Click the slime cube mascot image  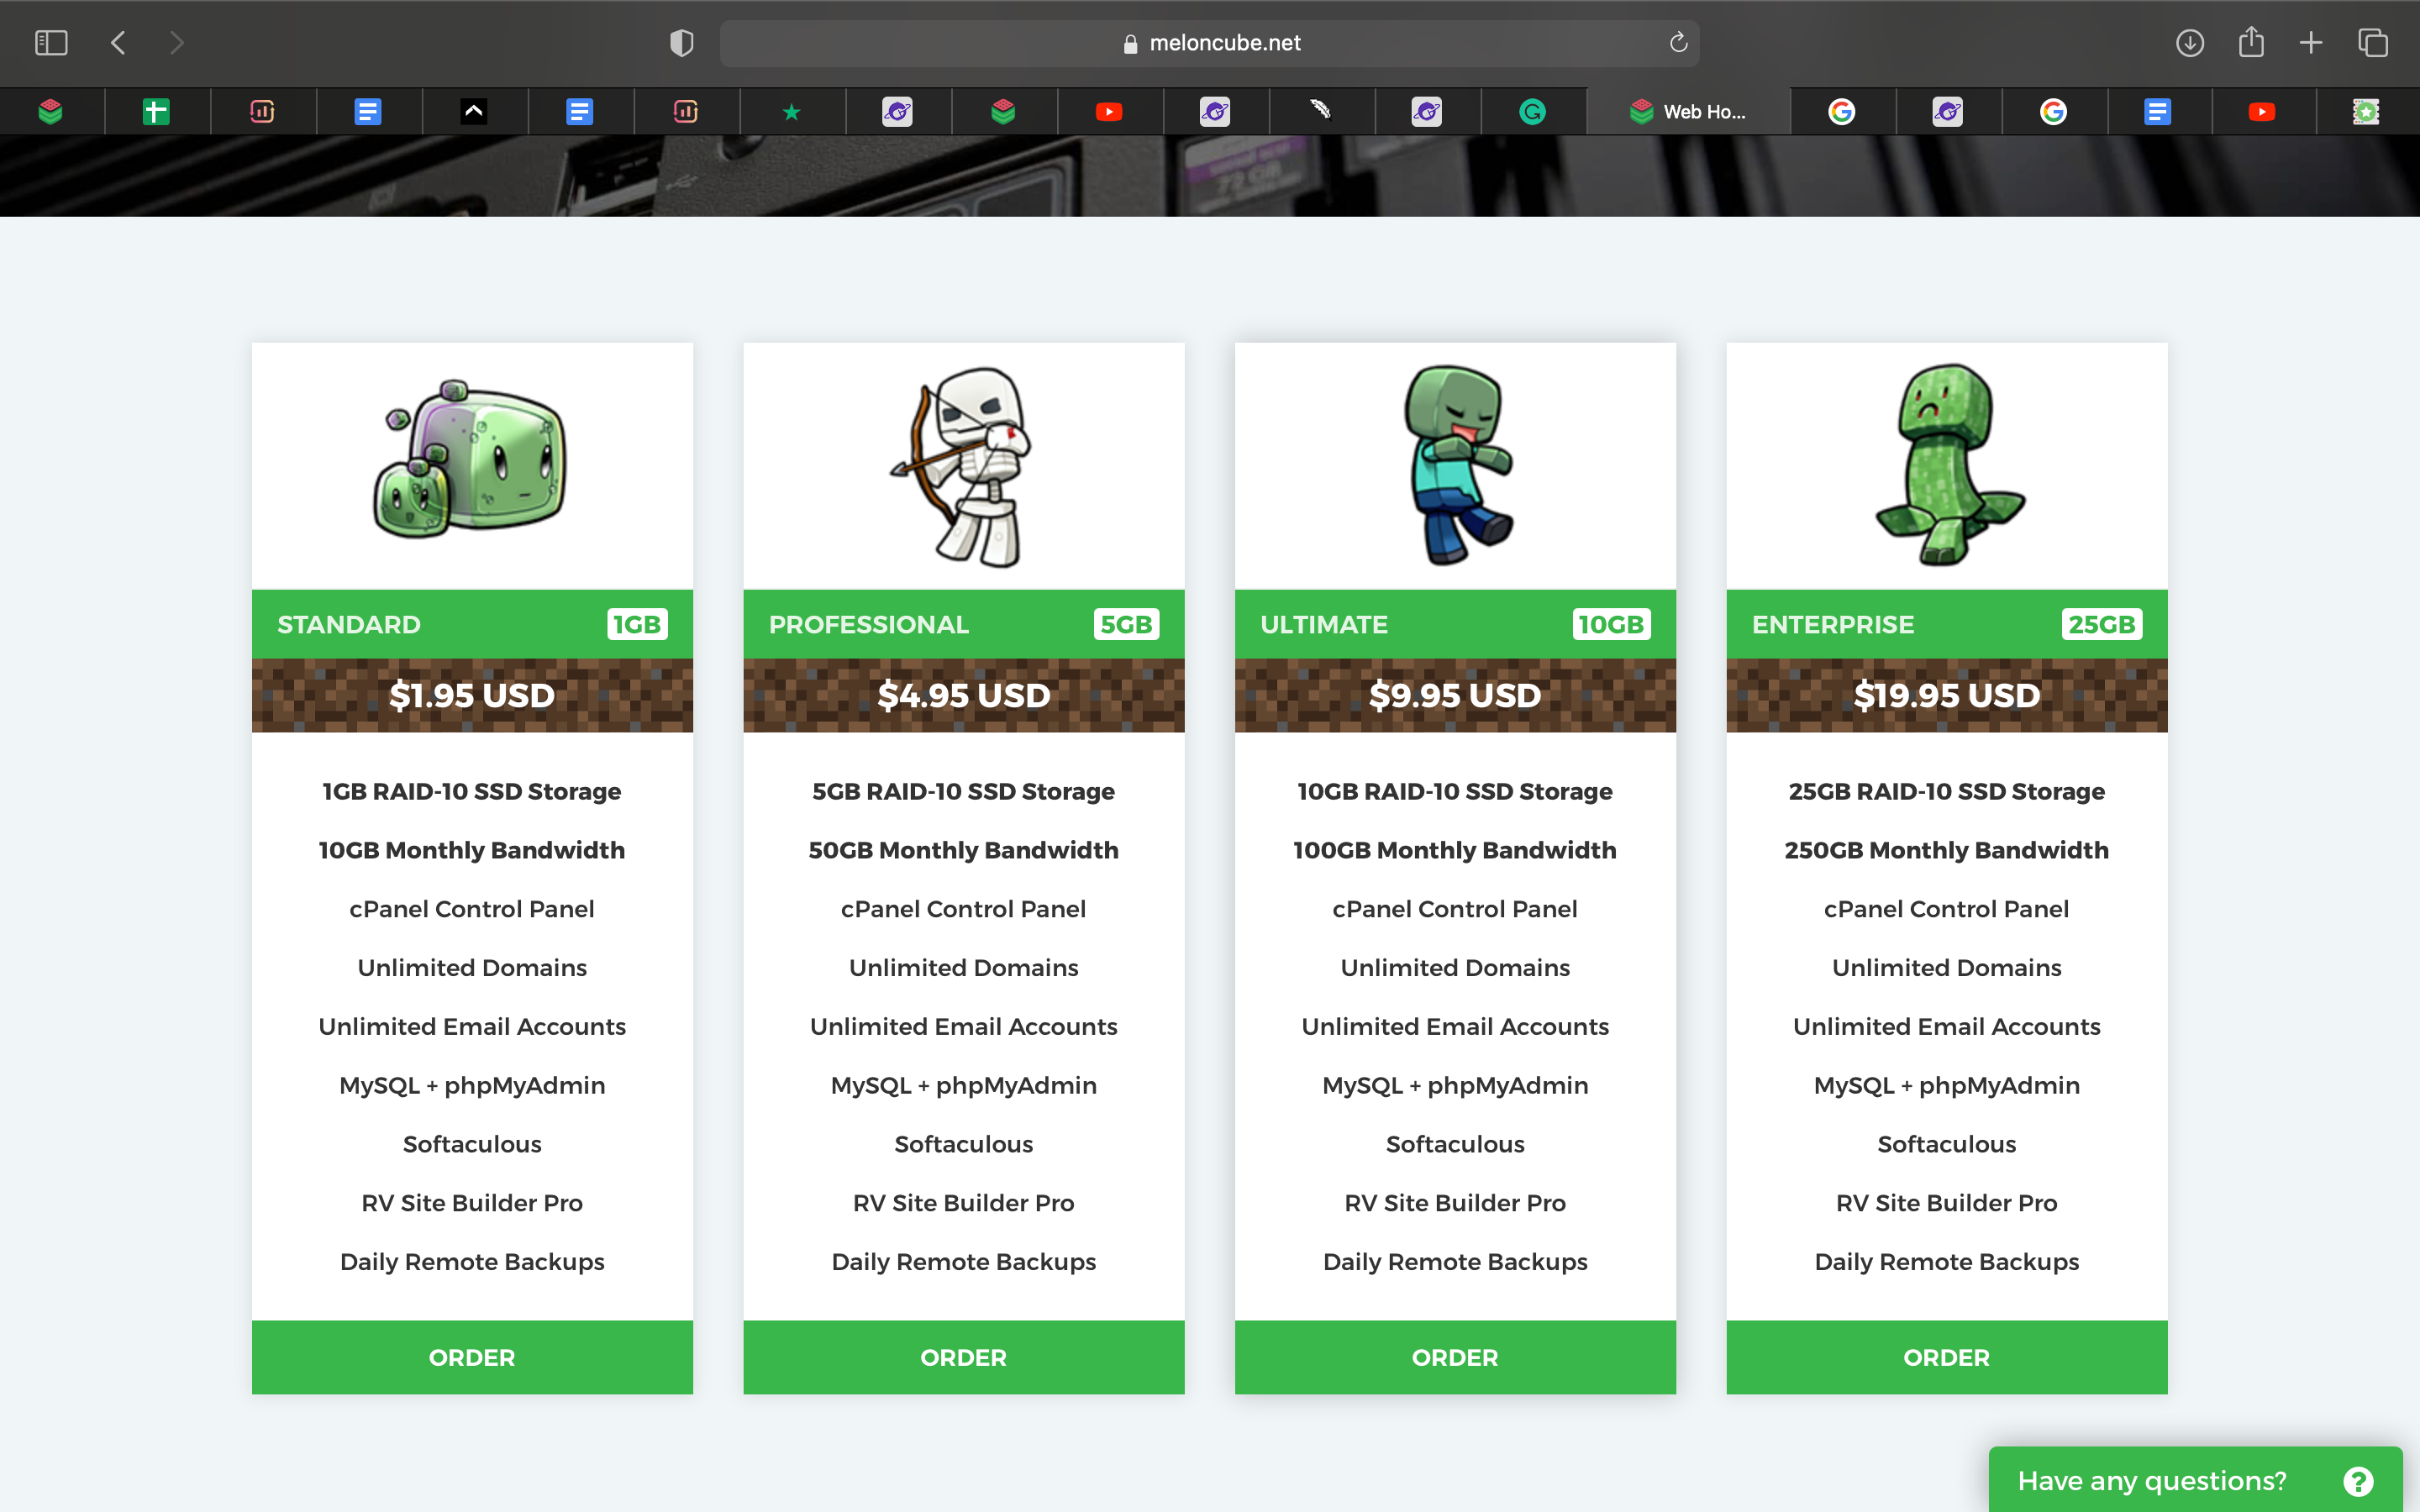point(470,459)
